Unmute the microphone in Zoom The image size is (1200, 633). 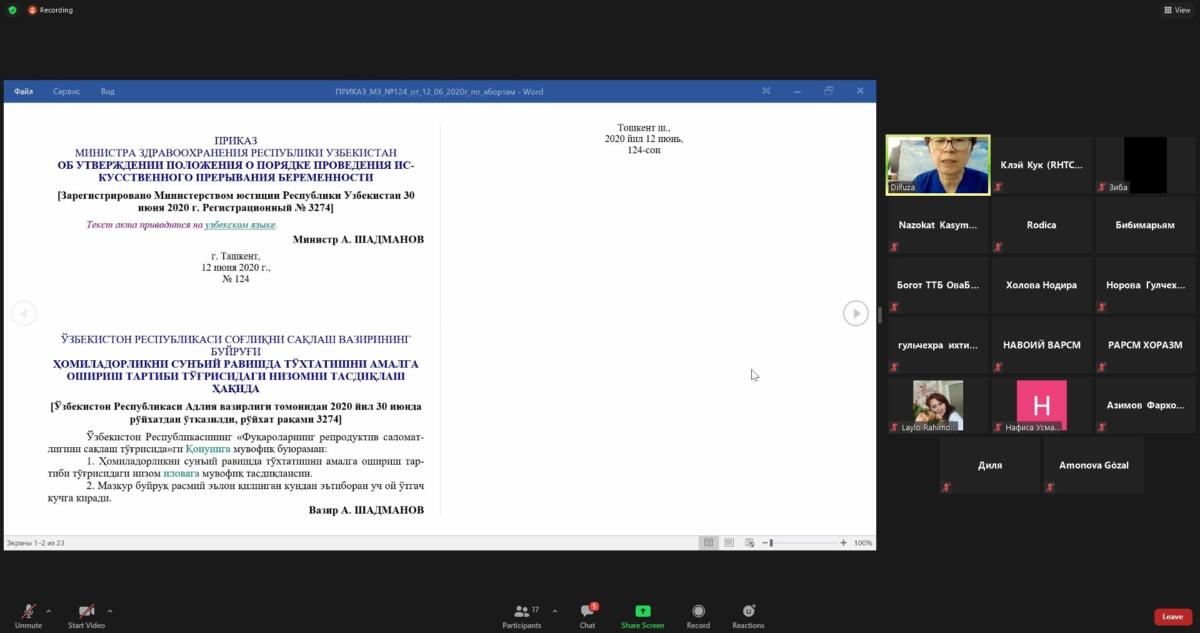click(x=28, y=612)
